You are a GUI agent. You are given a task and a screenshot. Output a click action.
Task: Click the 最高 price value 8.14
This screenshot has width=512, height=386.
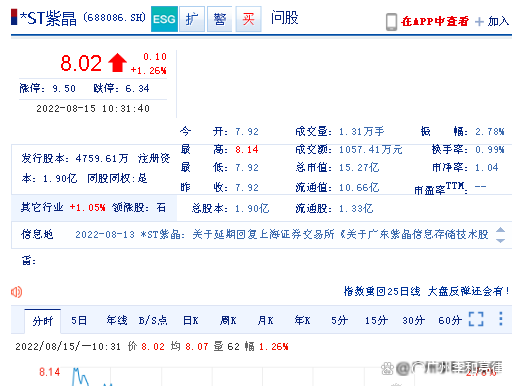247,150
